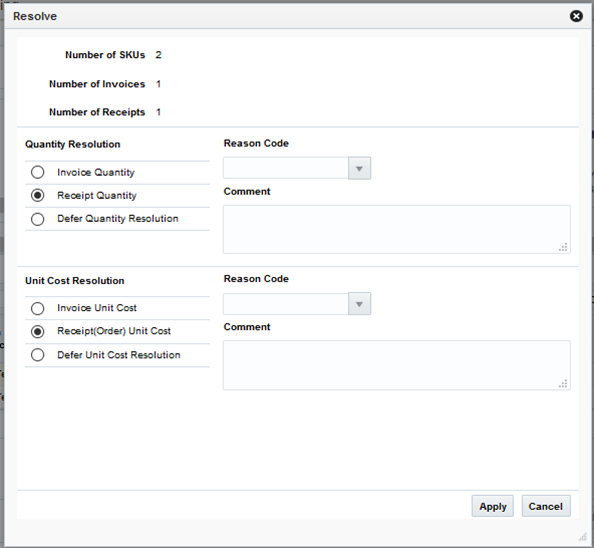
Task: Open the Unit Cost Reason Code dropdown arrow
Action: pyautogui.click(x=359, y=304)
